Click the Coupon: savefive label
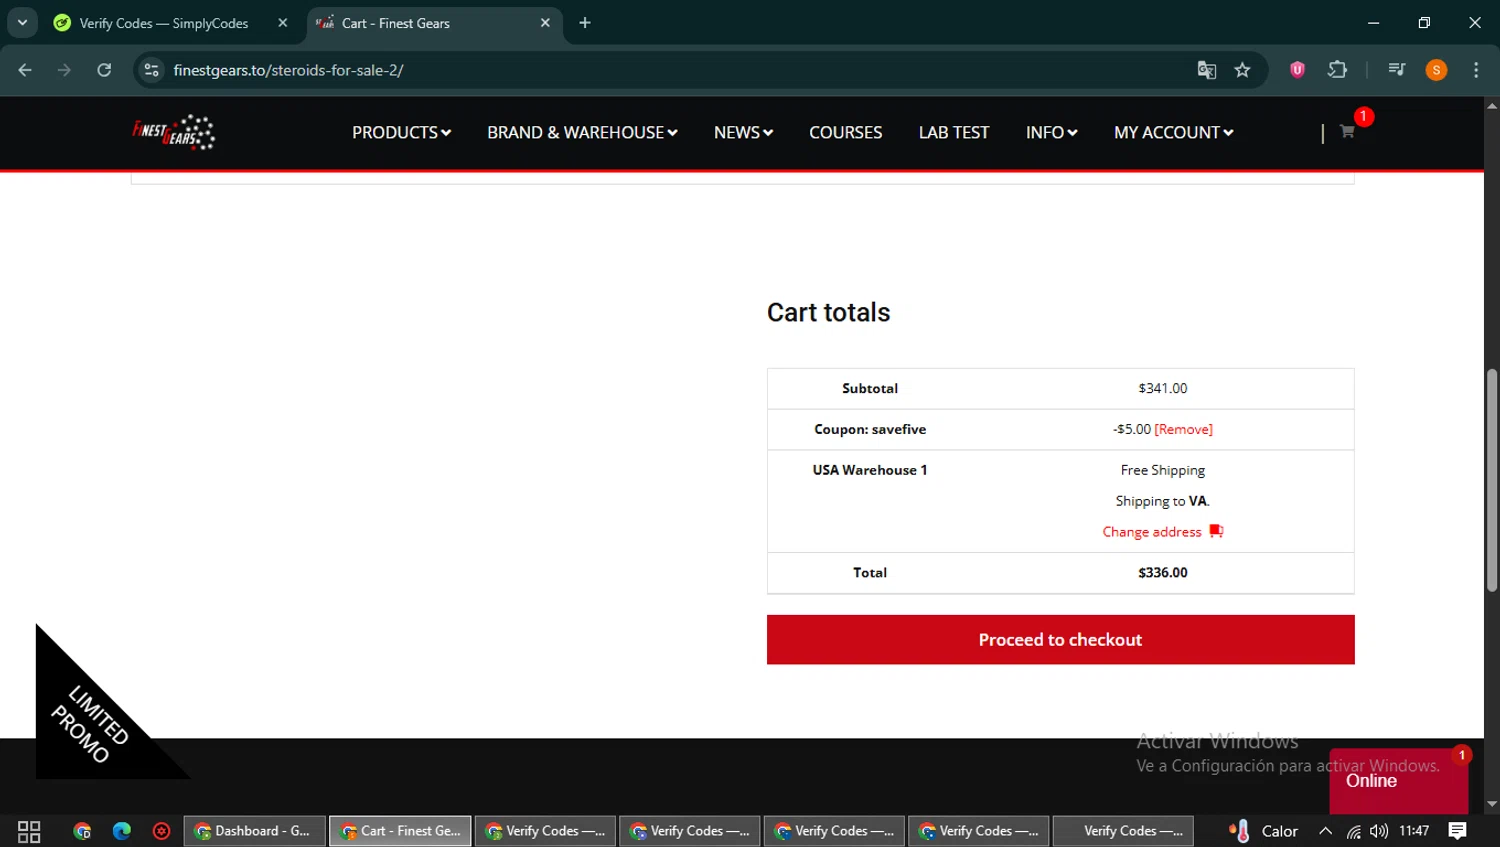The width and height of the screenshot is (1500, 847). [x=870, y=429]
